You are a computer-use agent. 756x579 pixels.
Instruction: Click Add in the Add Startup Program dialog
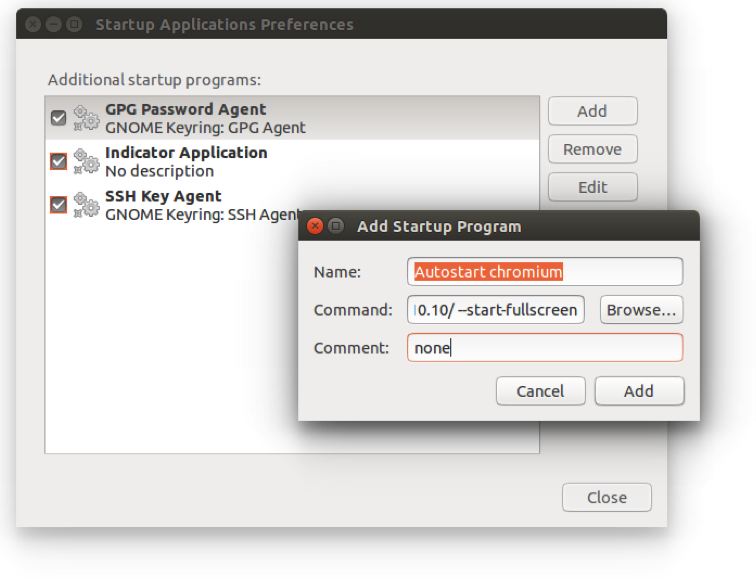[639, 391]
